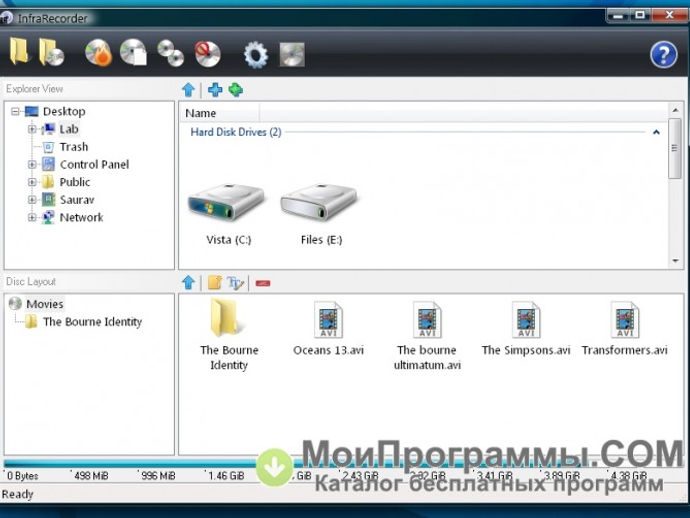
Task: Collapse the Desktop tree node
Action: click(15, 111)
